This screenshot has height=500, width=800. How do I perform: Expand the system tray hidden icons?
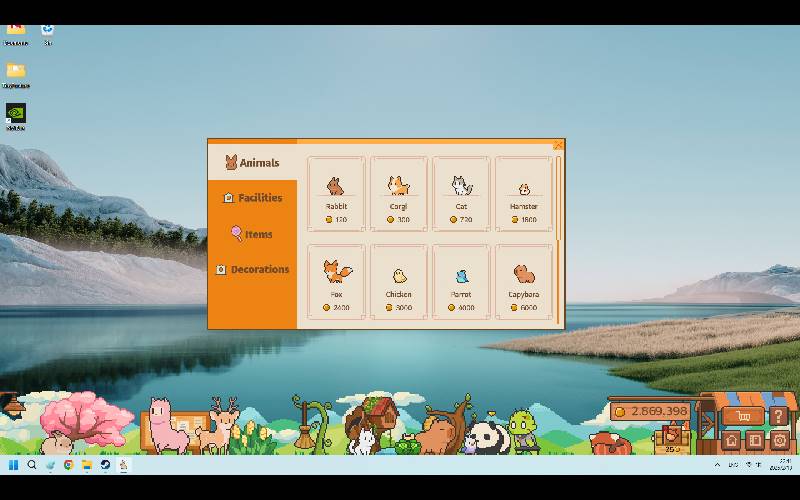pos(717,465)
